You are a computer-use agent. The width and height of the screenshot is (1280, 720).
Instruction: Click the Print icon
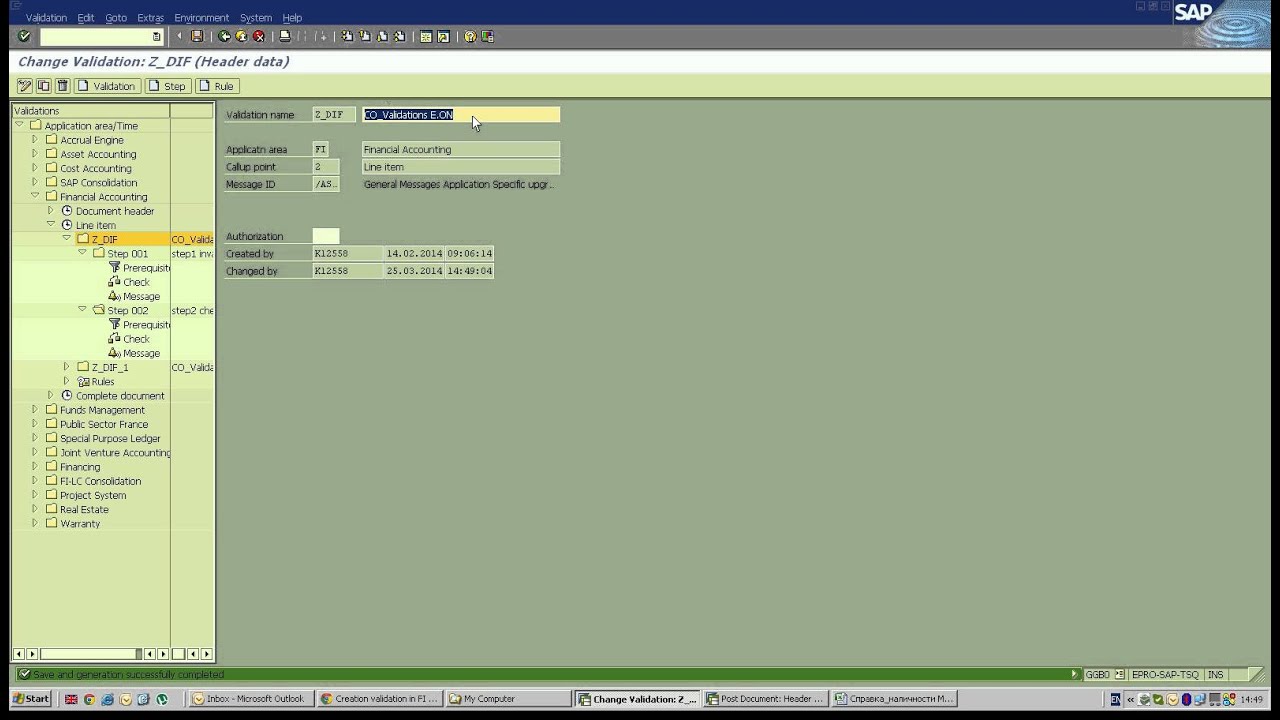[285, 36]
